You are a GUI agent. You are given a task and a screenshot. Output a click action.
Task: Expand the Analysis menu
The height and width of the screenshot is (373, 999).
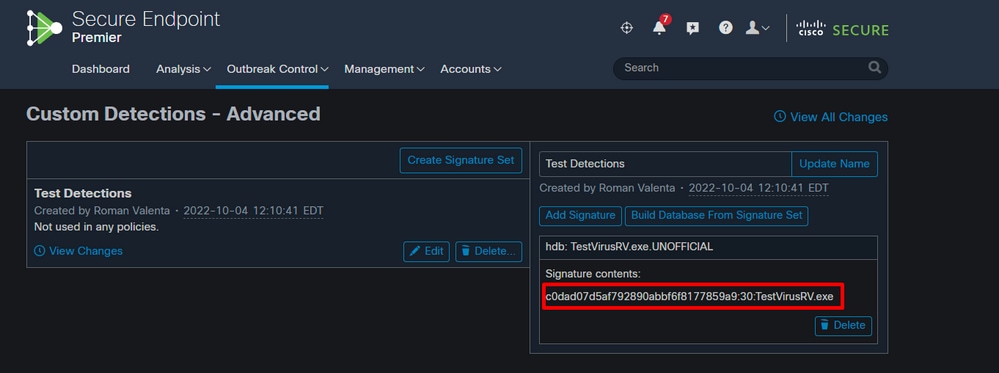pyautogui.click(x=183, y=69)
